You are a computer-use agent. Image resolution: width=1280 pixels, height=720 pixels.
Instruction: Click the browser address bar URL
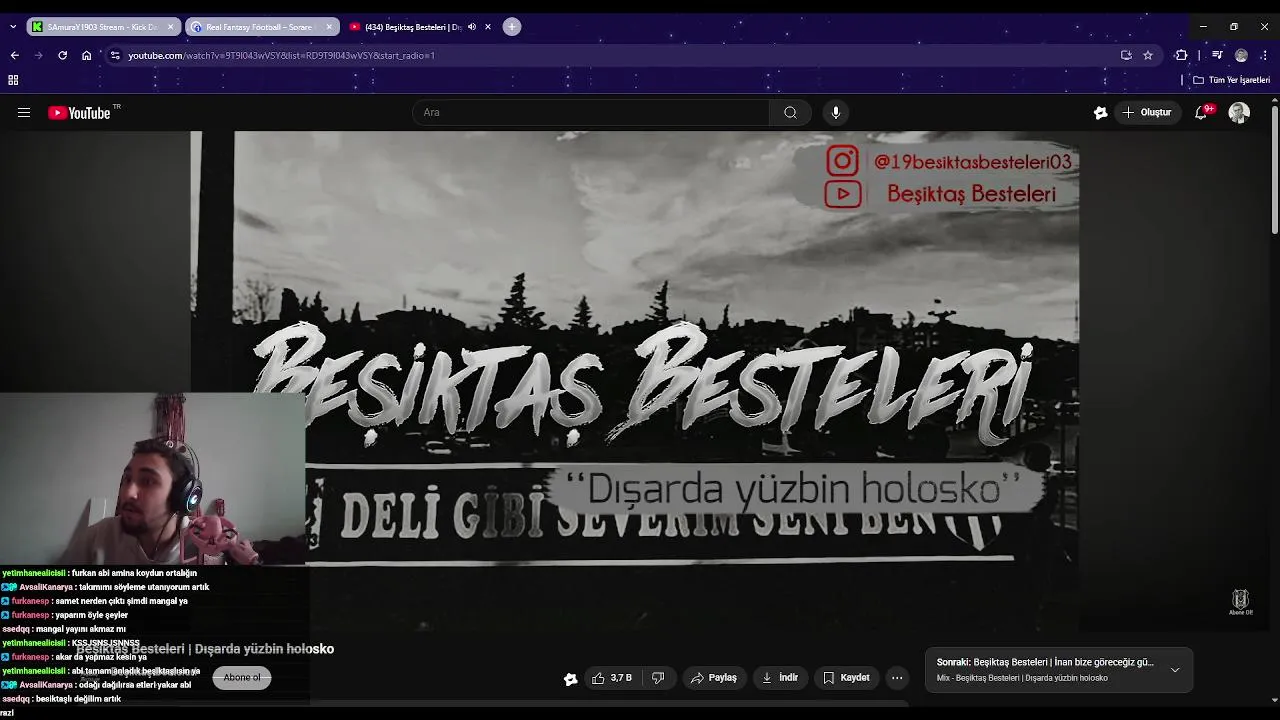click(x=281, y=55)
